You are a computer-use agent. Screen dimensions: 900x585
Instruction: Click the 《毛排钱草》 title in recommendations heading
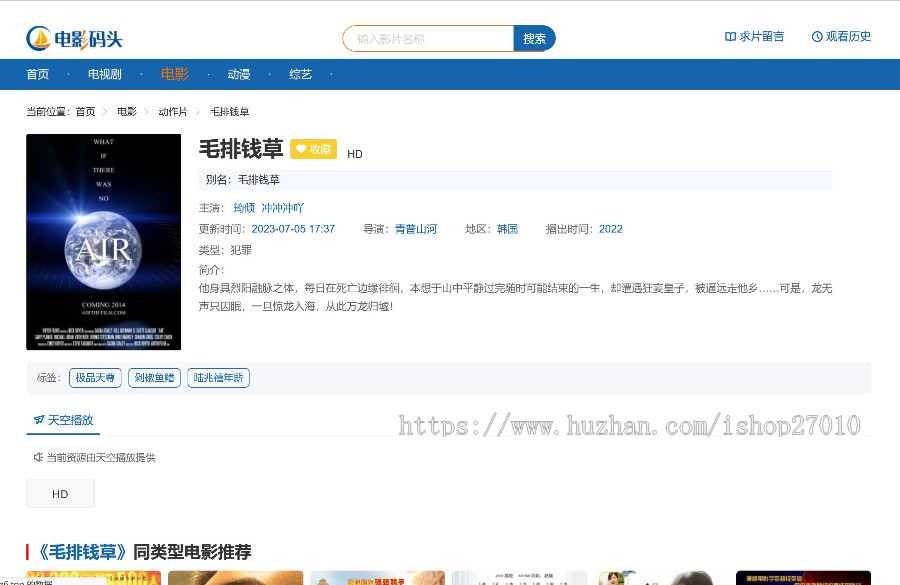coord(82,552)
